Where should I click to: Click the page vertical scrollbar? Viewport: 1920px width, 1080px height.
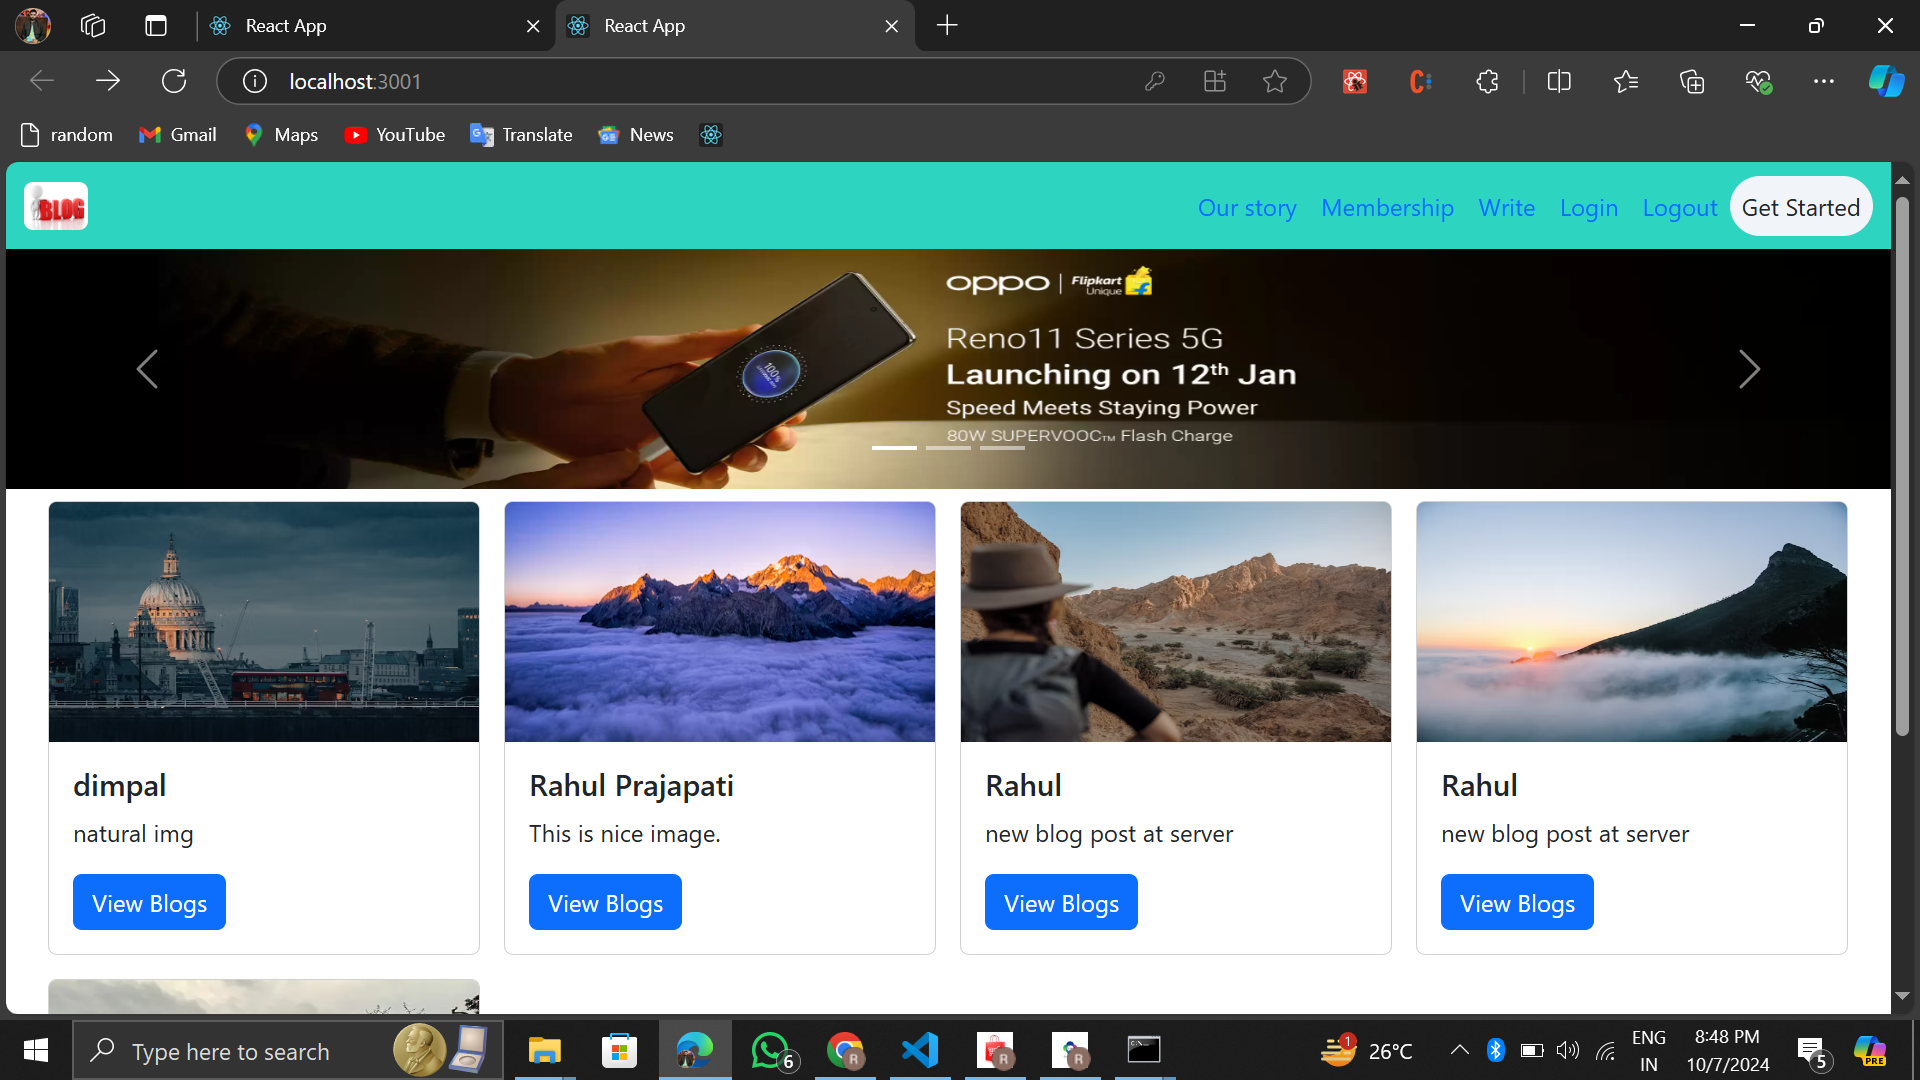(1902, 465)
